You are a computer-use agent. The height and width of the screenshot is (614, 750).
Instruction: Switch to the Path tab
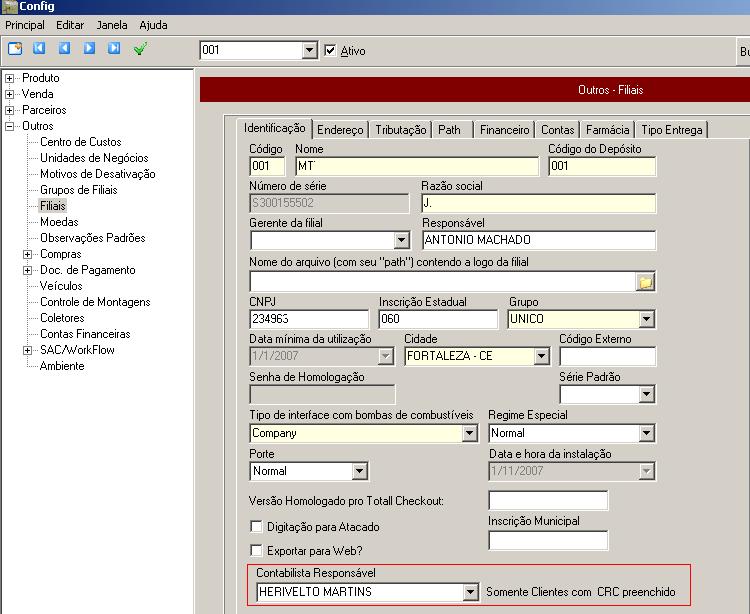450,130
